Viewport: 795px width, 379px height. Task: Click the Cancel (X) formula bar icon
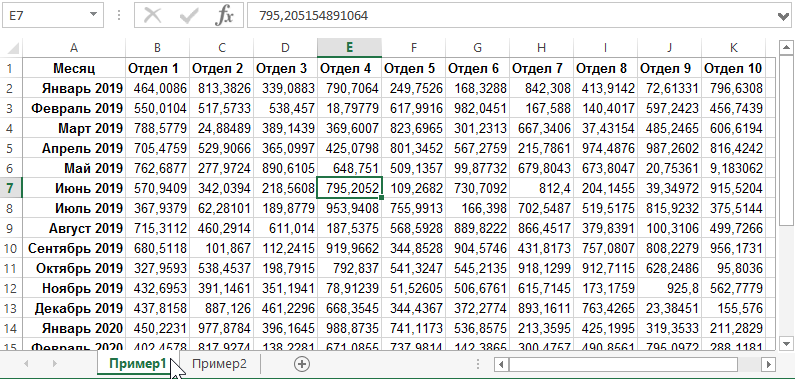152,16
